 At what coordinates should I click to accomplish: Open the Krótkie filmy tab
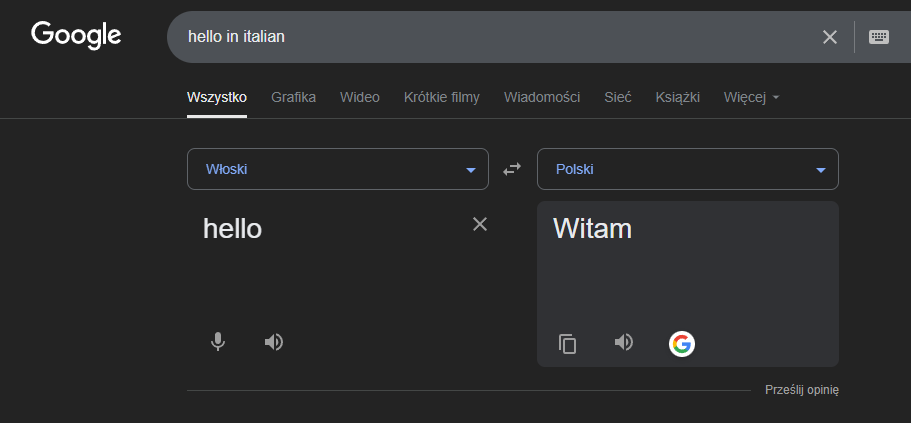point(442,98)
